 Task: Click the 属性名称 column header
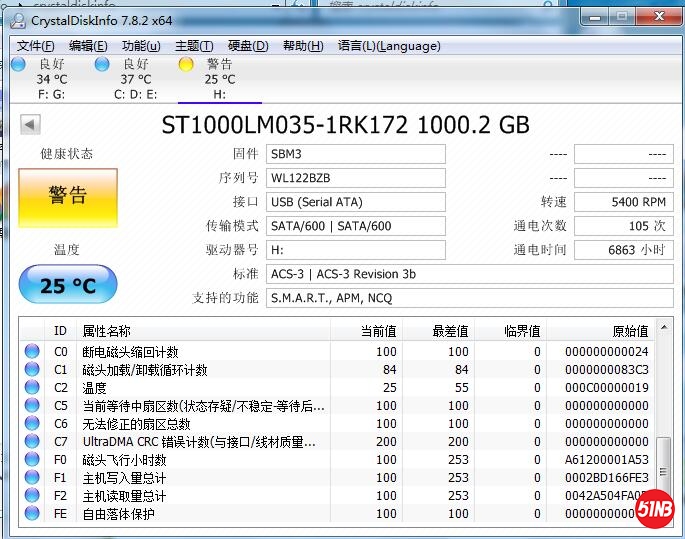coord(200,331)
